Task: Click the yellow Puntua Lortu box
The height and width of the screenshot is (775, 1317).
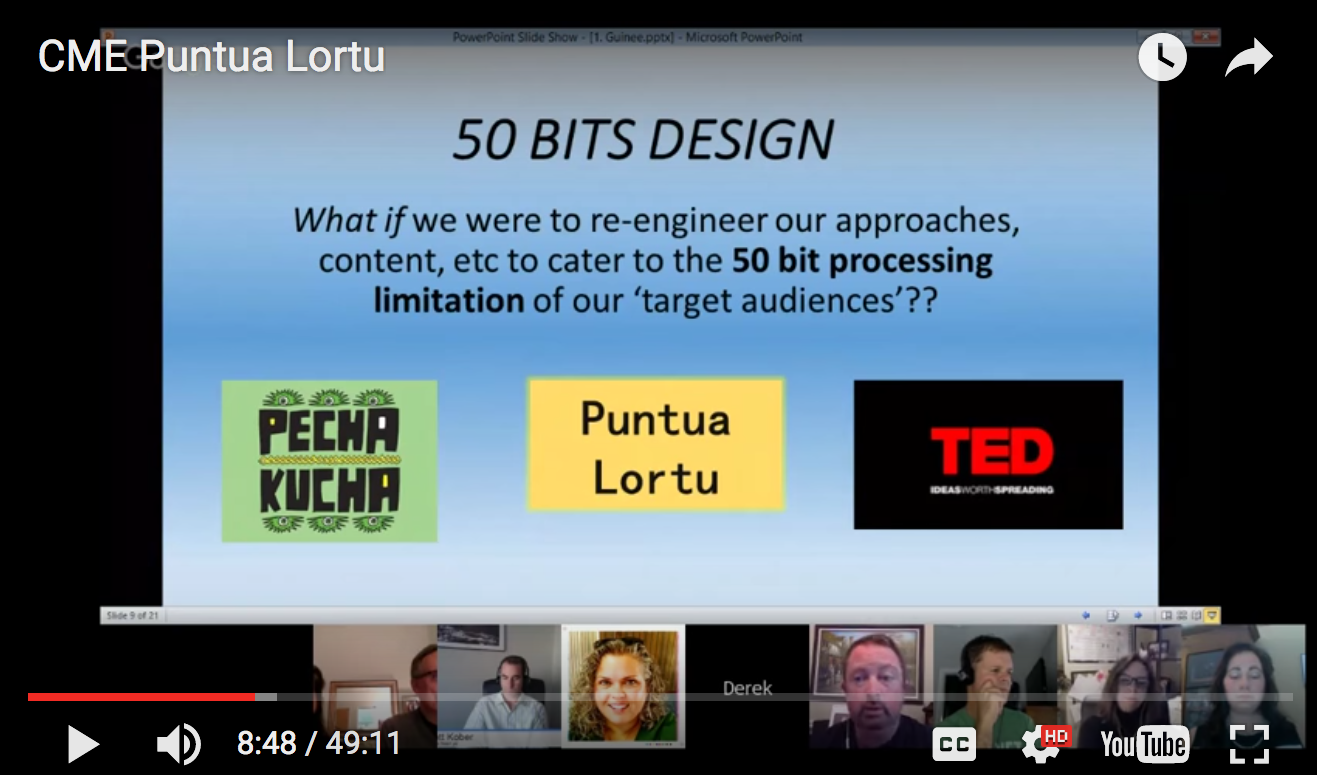Action: [x=656, y=445]
